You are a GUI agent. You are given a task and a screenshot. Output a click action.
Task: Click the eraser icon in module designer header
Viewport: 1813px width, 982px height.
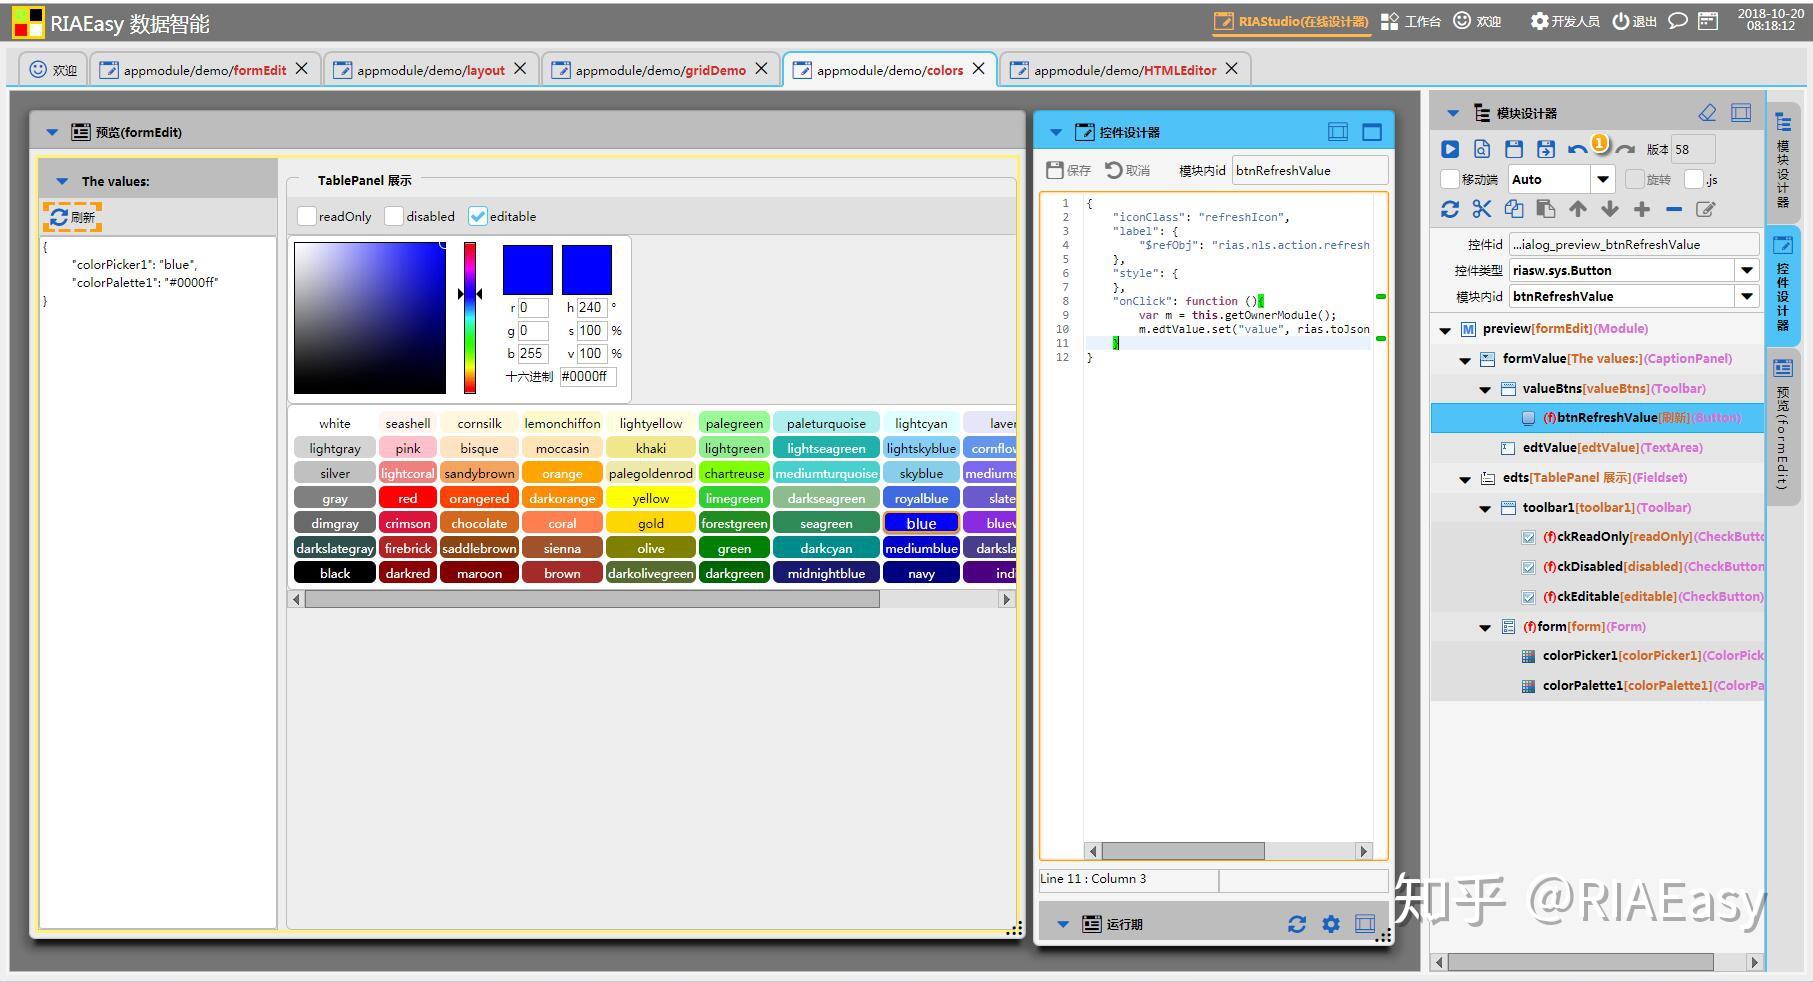click(x=1707, y=113)
